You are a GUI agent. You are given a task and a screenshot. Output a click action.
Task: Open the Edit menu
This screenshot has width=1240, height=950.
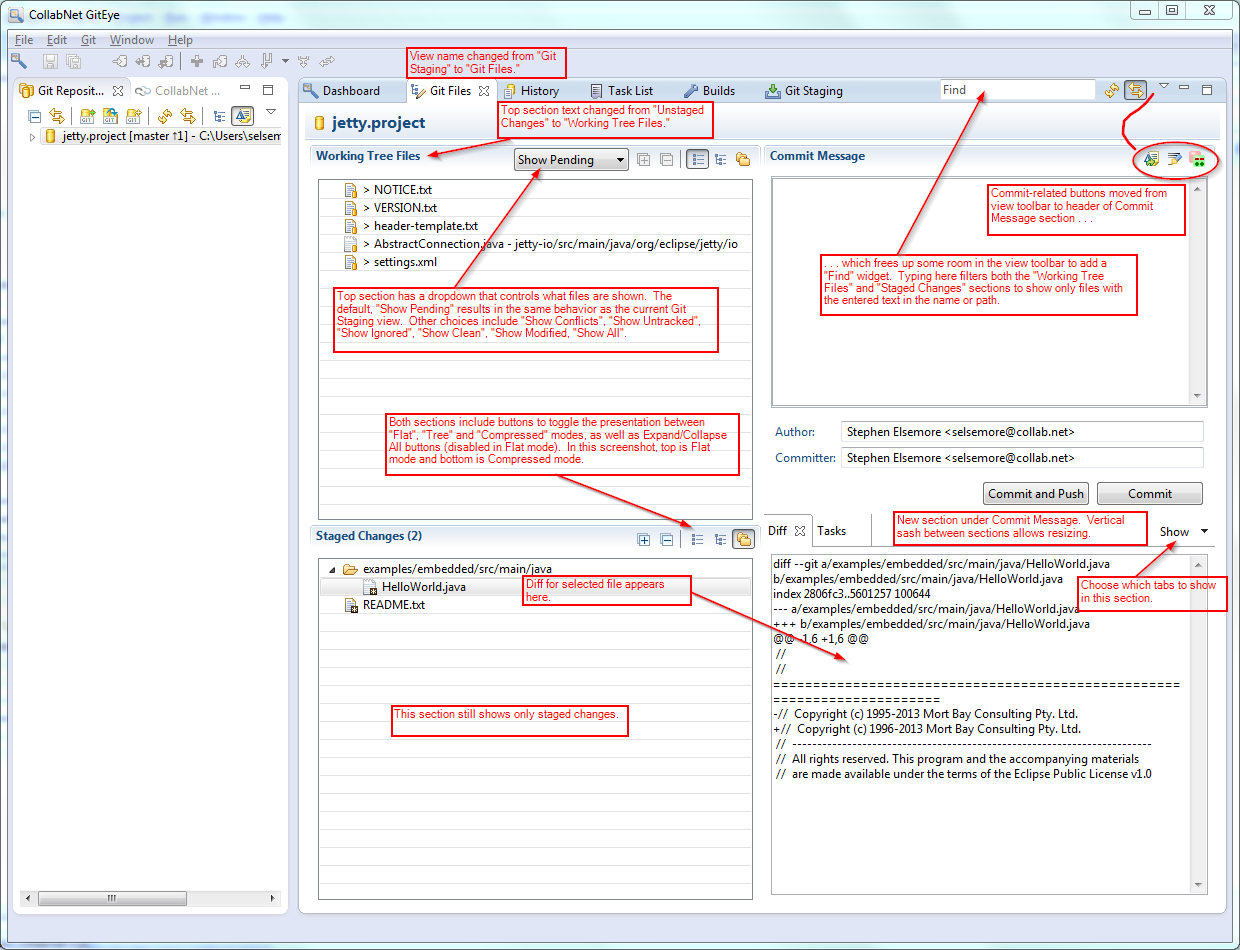click(x=57, y=40)
